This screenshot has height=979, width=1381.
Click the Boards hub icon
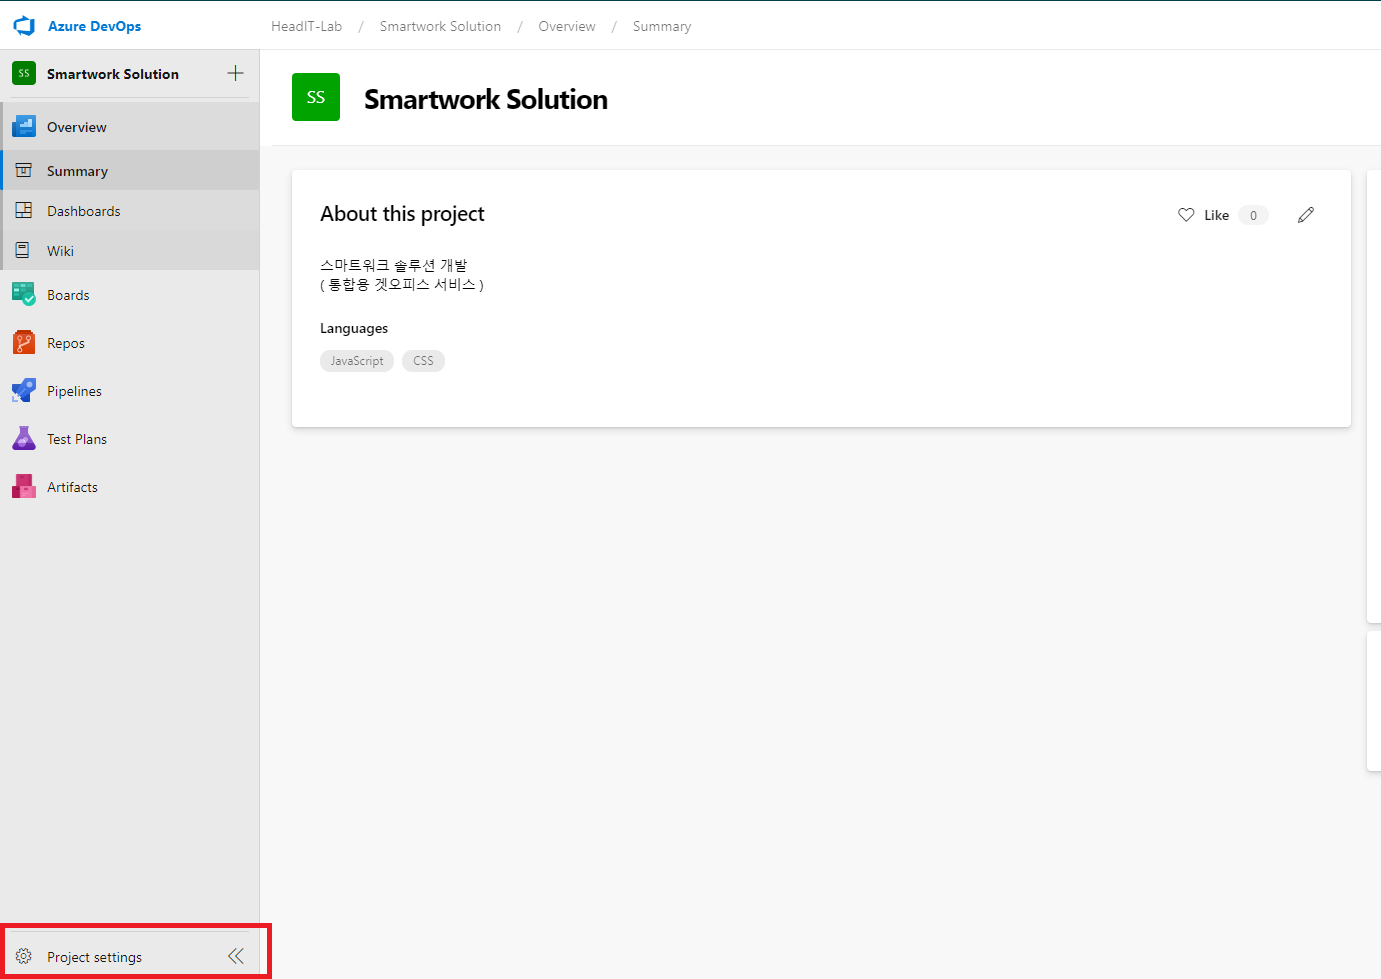point(24,295)
